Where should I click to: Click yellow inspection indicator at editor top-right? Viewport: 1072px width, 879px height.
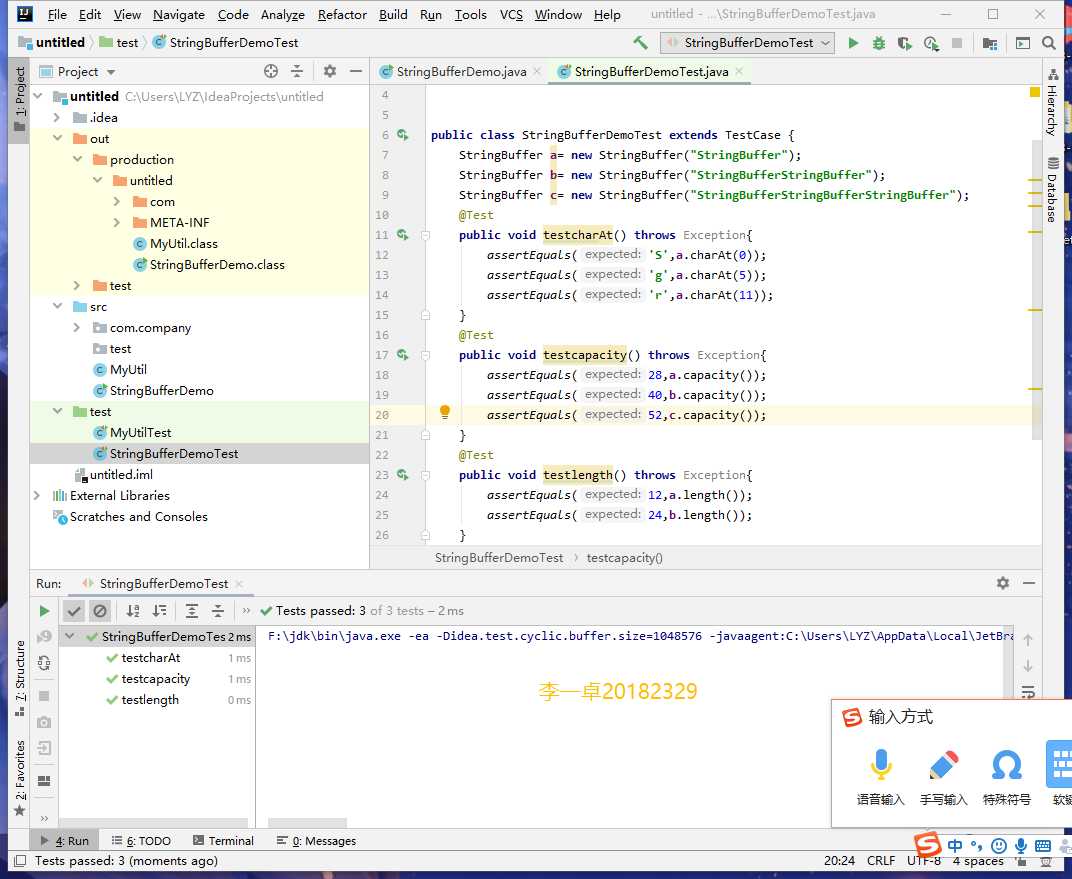1034,92
